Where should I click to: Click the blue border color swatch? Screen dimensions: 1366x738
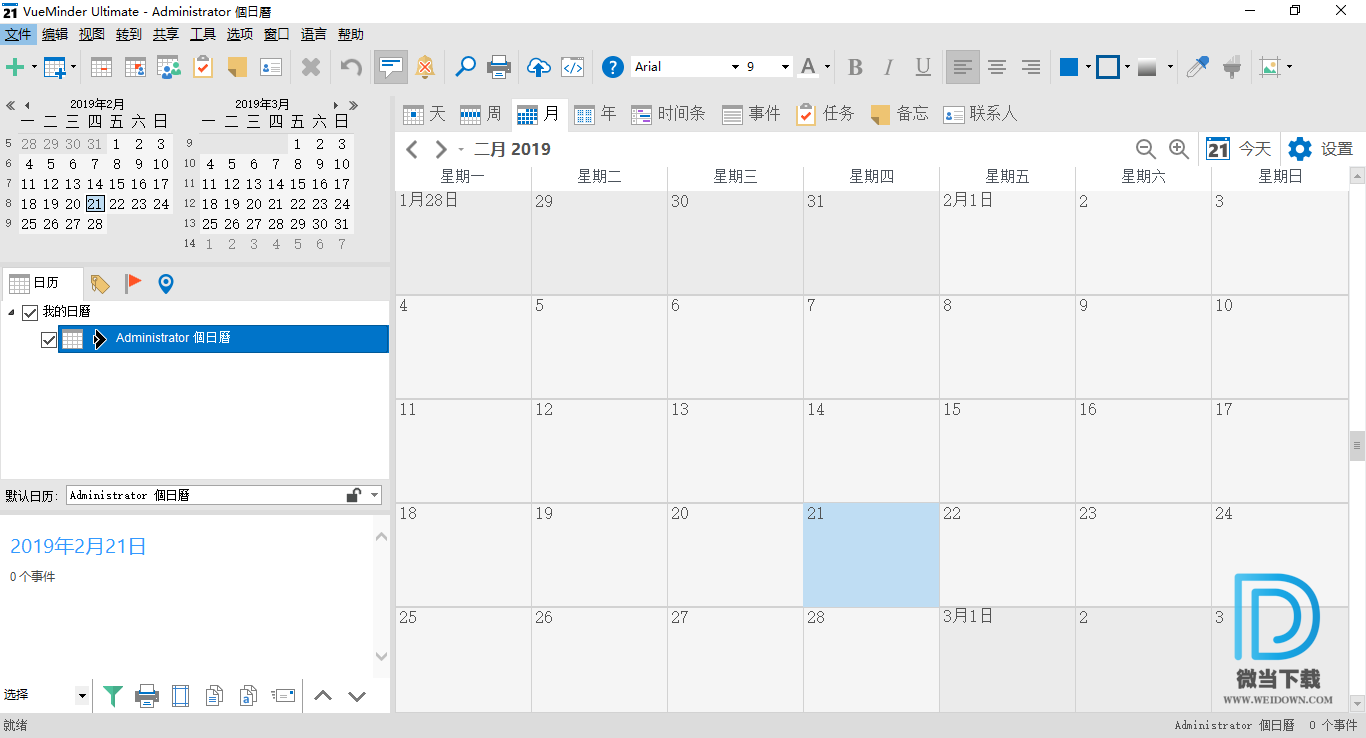(1107, 67)
